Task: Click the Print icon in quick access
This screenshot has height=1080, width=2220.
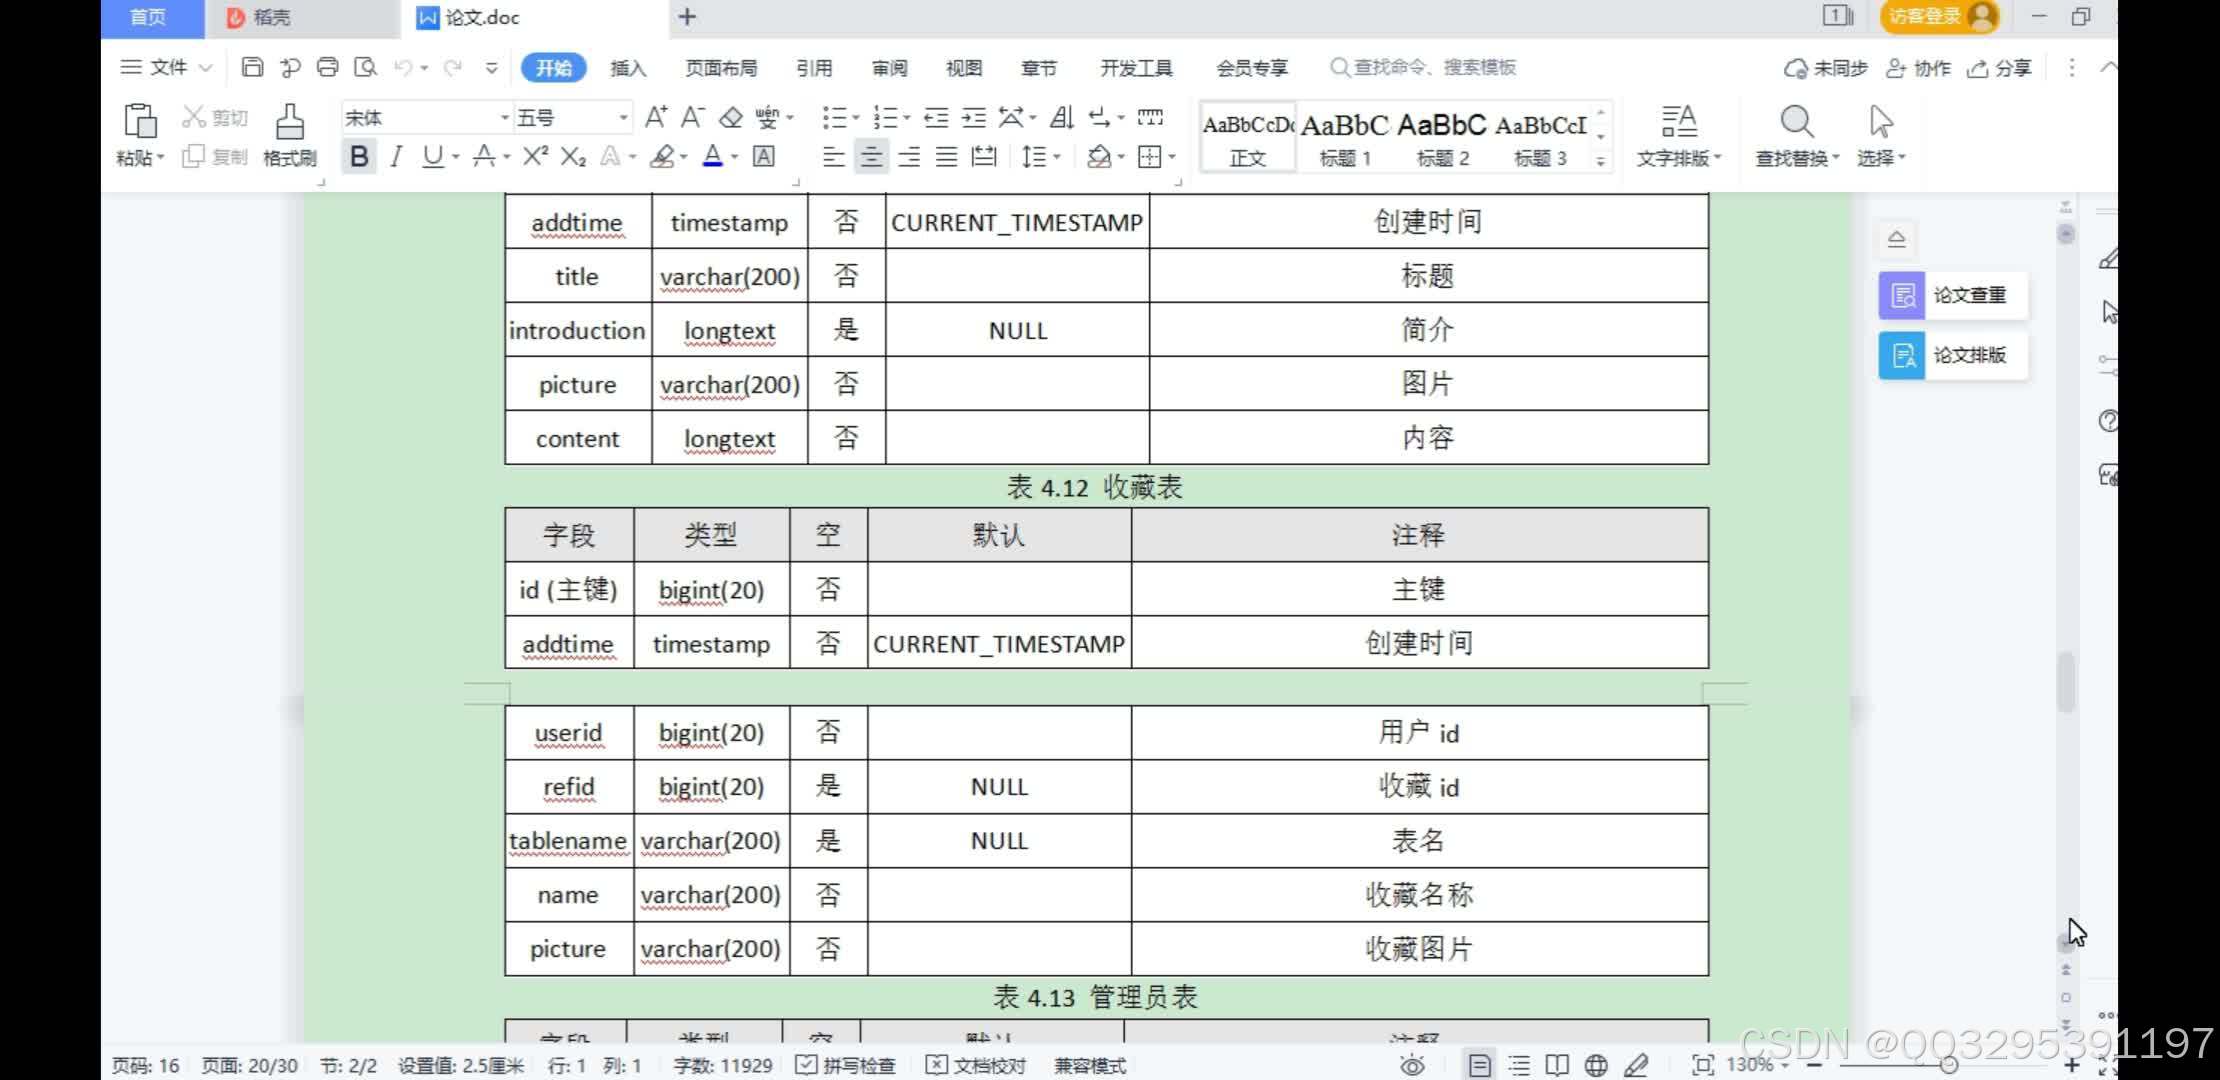Action: point(328,67)
